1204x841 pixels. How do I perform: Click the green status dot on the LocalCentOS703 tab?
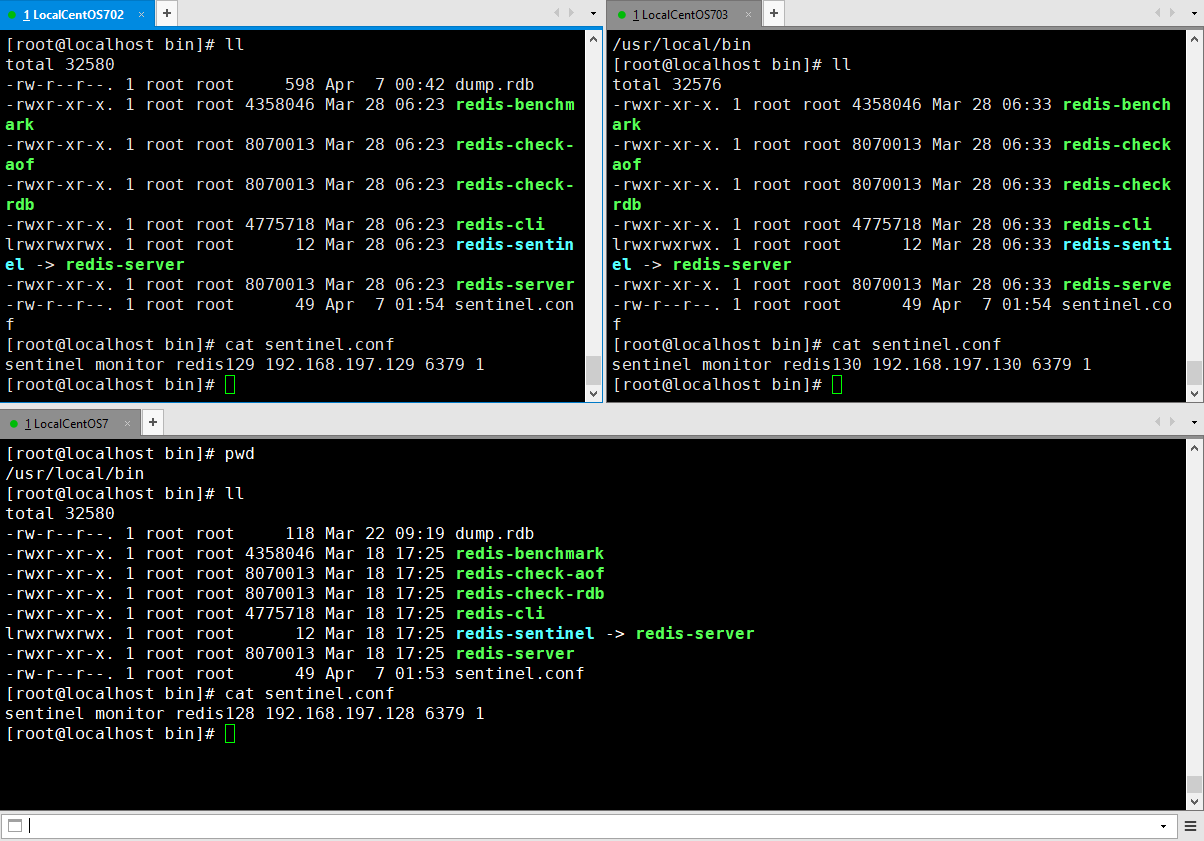pos(621,15)
